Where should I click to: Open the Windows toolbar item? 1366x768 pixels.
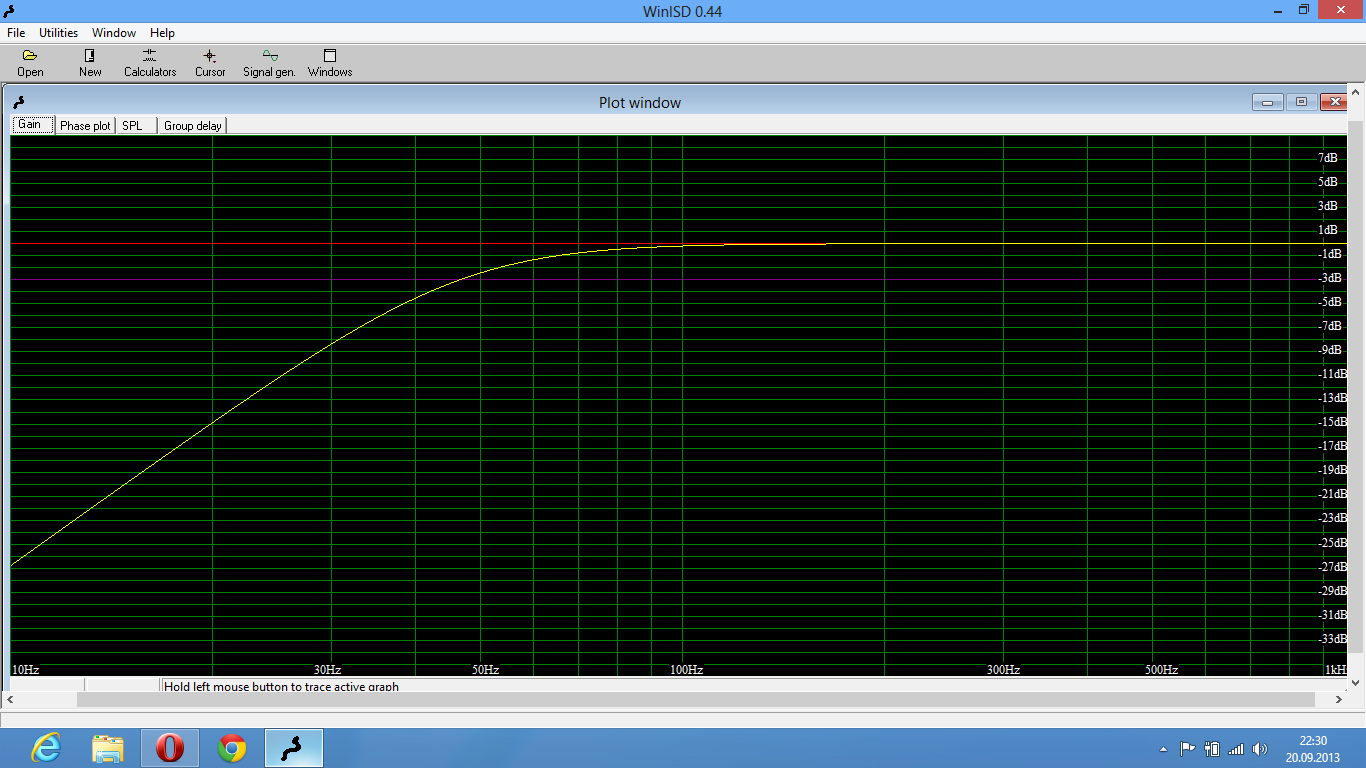pos(330,63)
